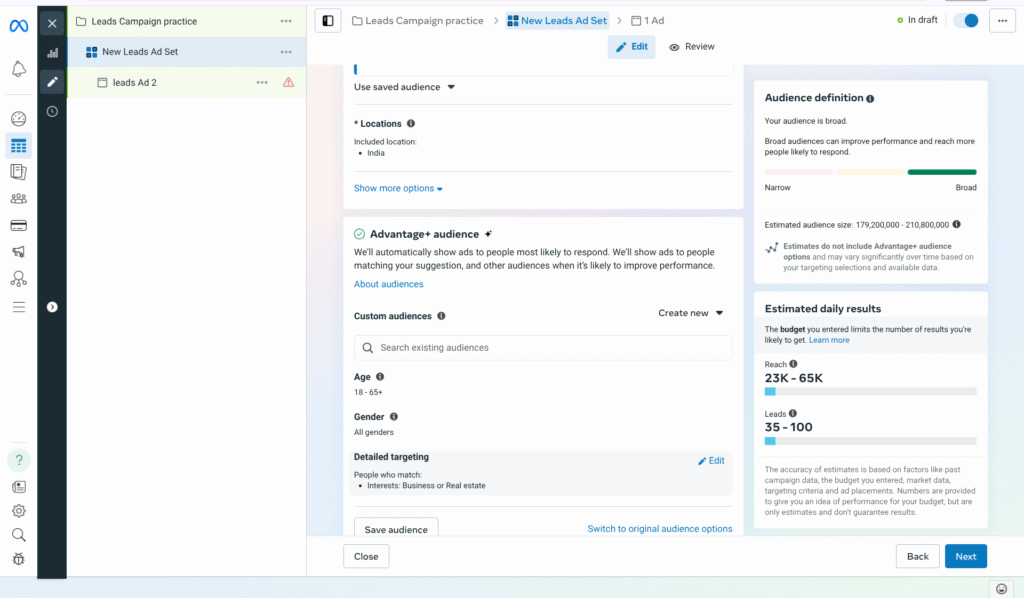Open the Search magnifier icon in sidebar
The height and width of the screenshot is (598, 1024).
(18, 535)
